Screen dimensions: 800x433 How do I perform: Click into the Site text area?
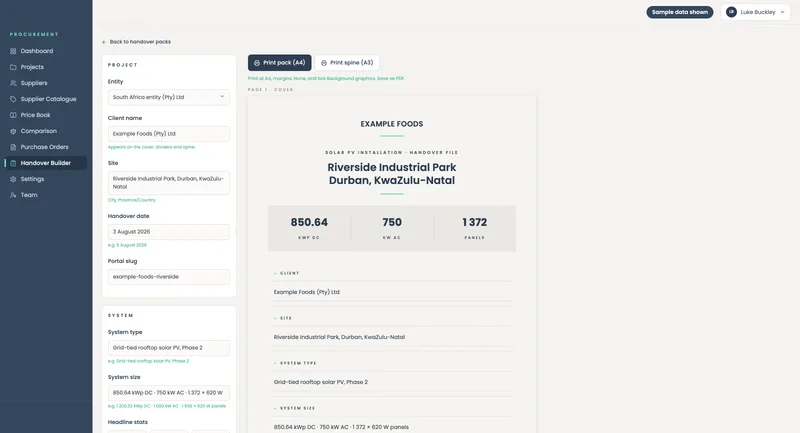coord(168,183)
